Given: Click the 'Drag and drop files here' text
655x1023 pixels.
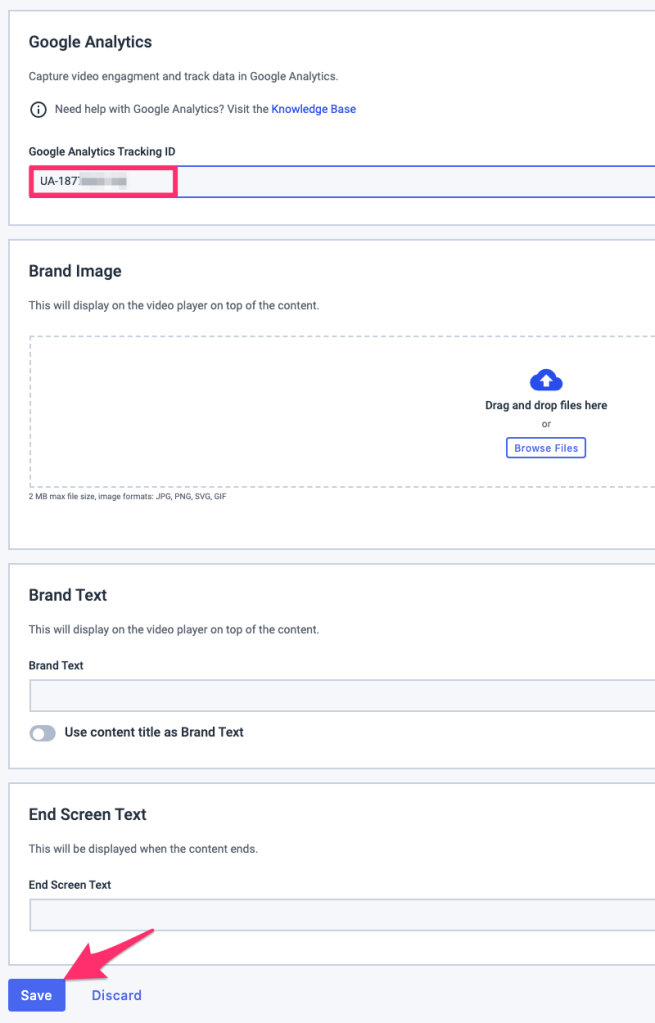Looking at the screenshot, I should tap(546, 405).
